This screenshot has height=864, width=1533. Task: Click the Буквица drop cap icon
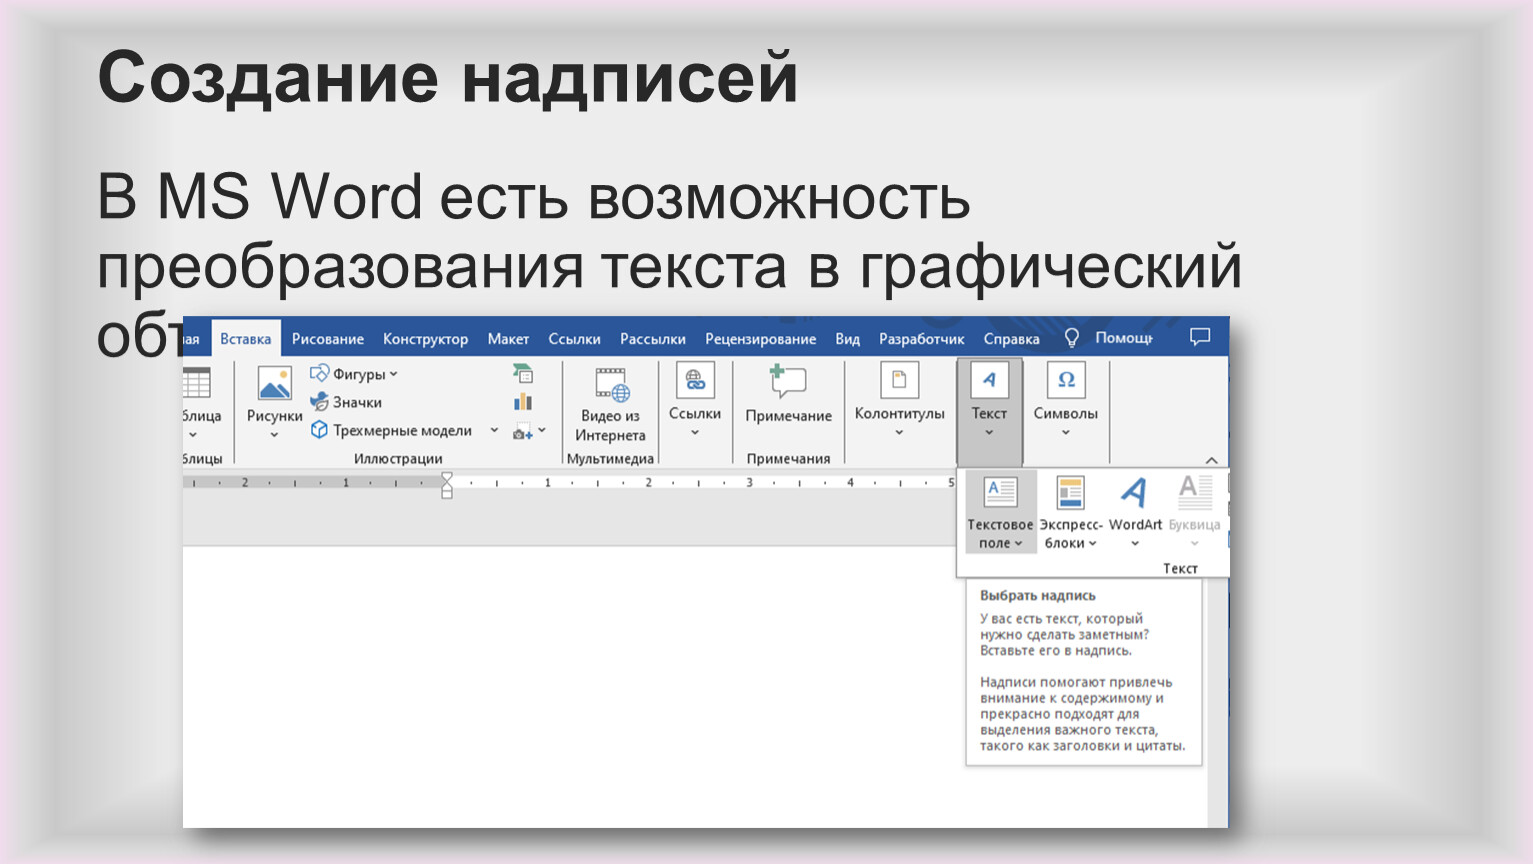pos(1194,492)
